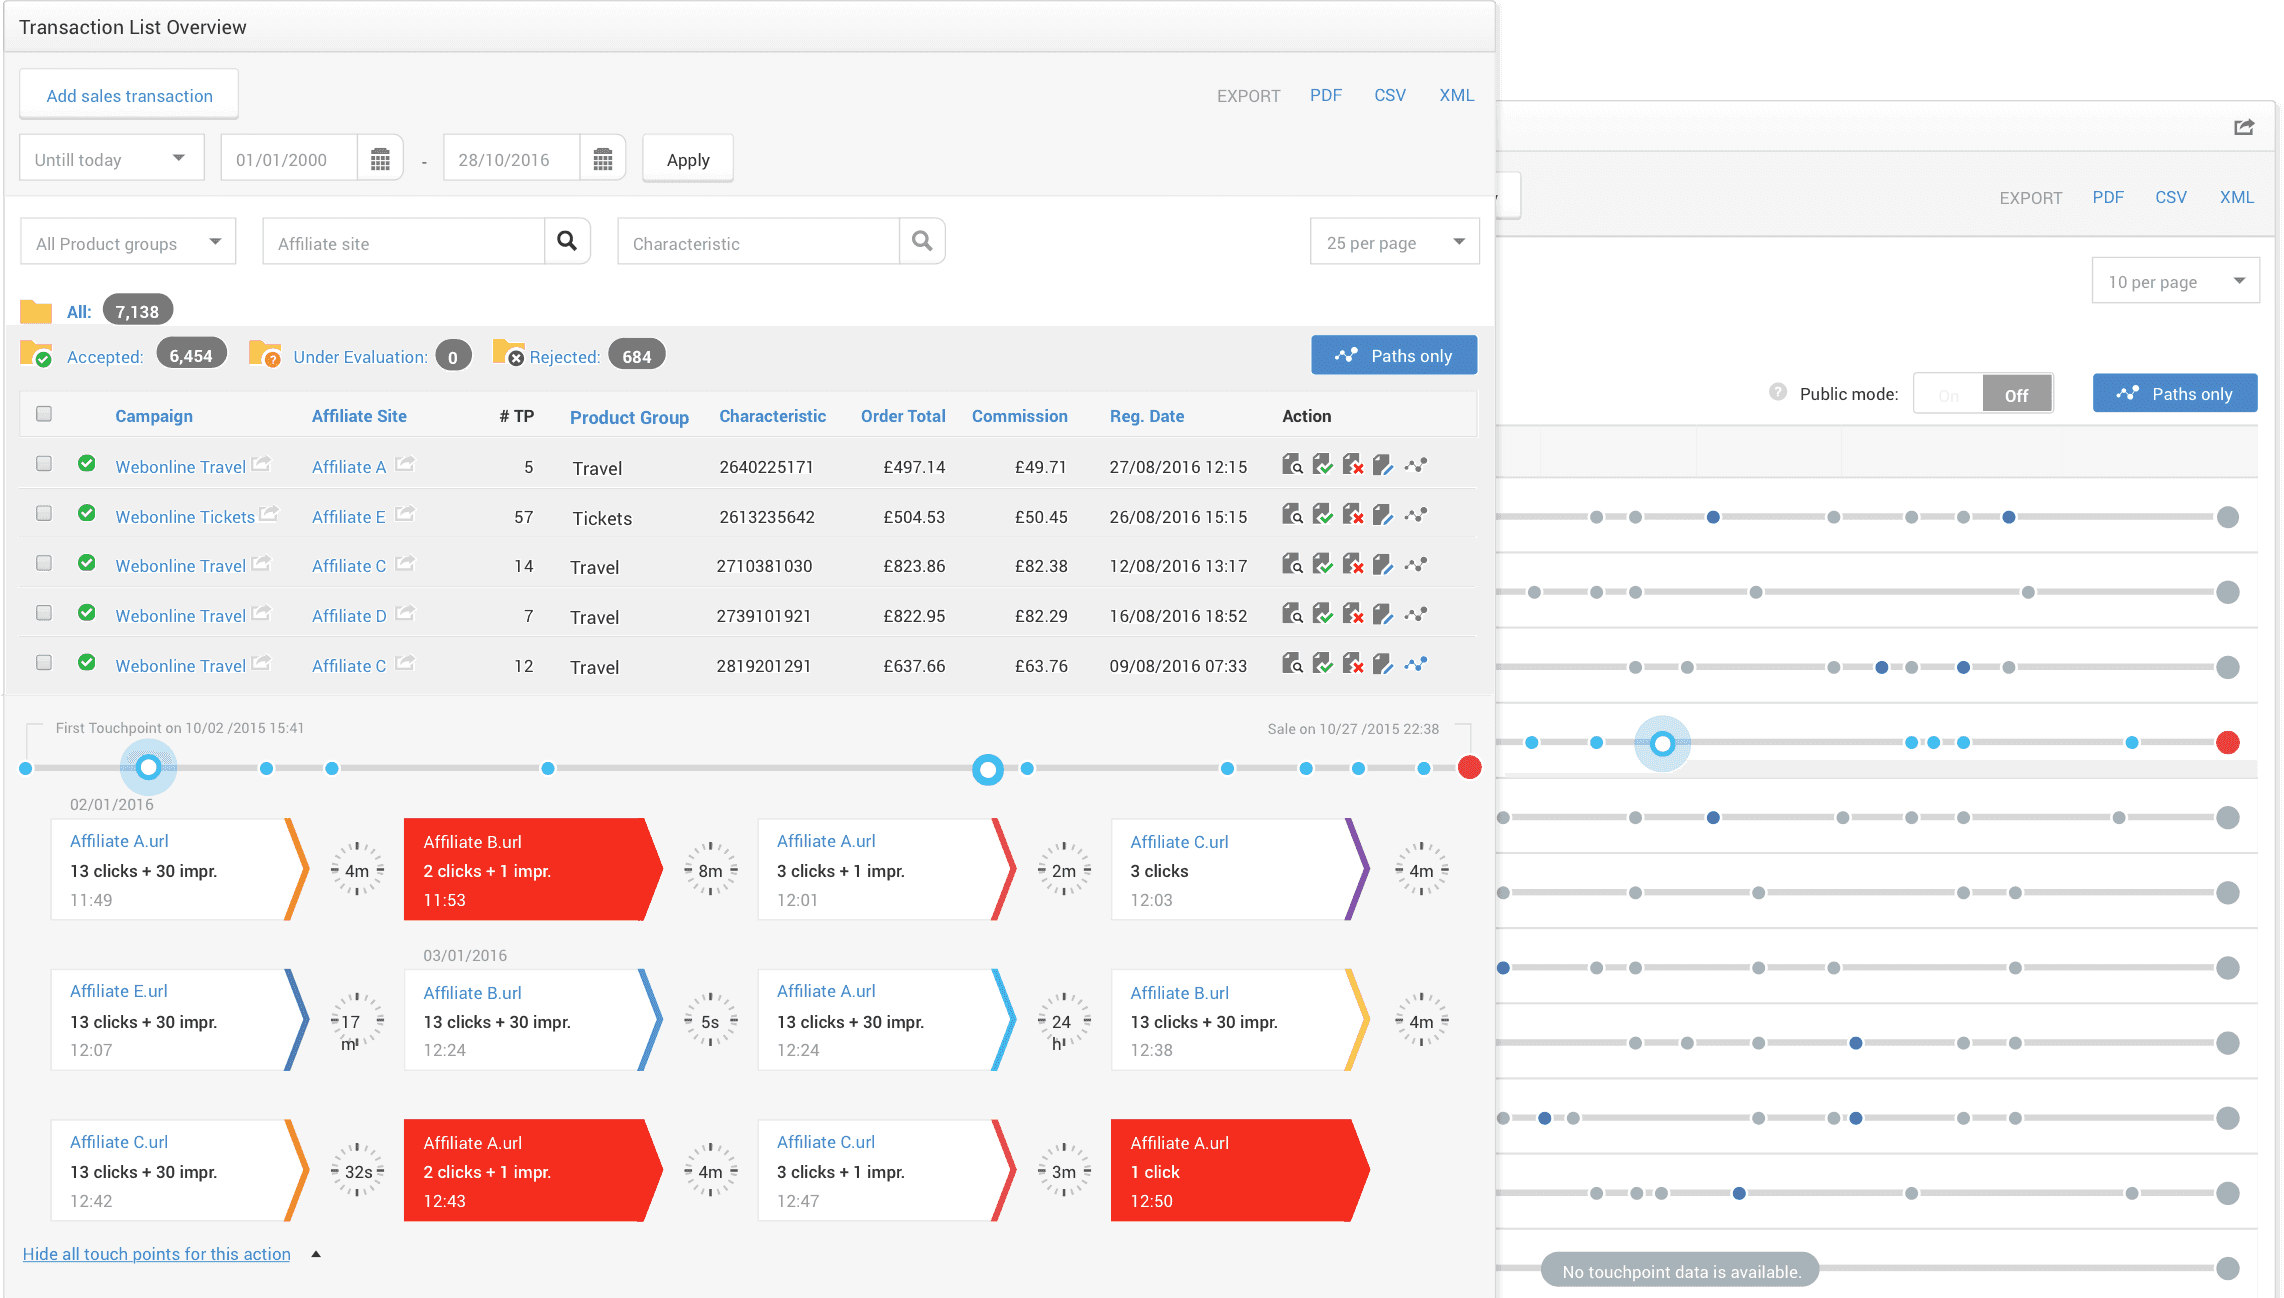Select the red Affiliate B.url 11:53 touchpoint card
The width and height of the screenshot is (2284, 1298).
tap(531, 870)
